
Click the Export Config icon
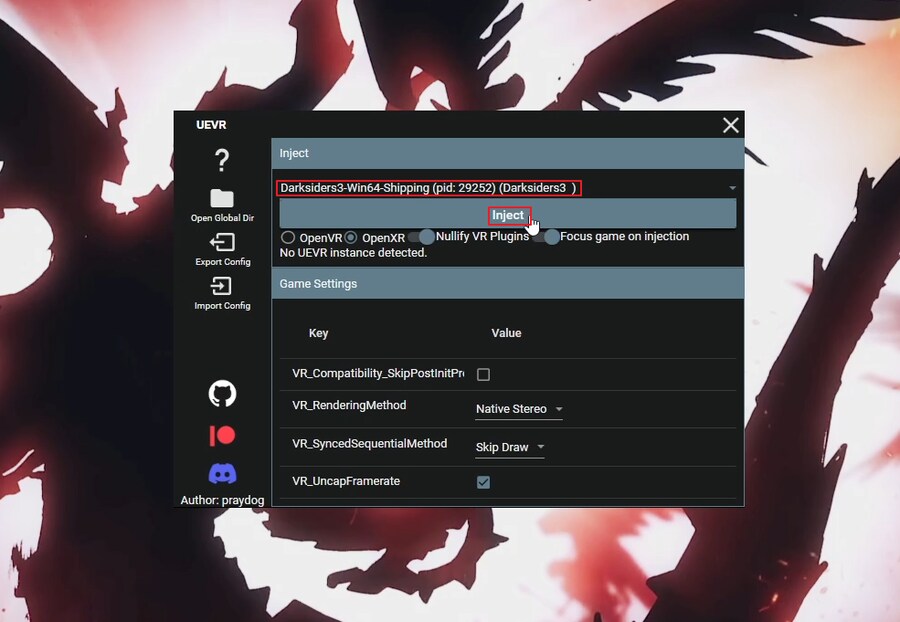222,242
